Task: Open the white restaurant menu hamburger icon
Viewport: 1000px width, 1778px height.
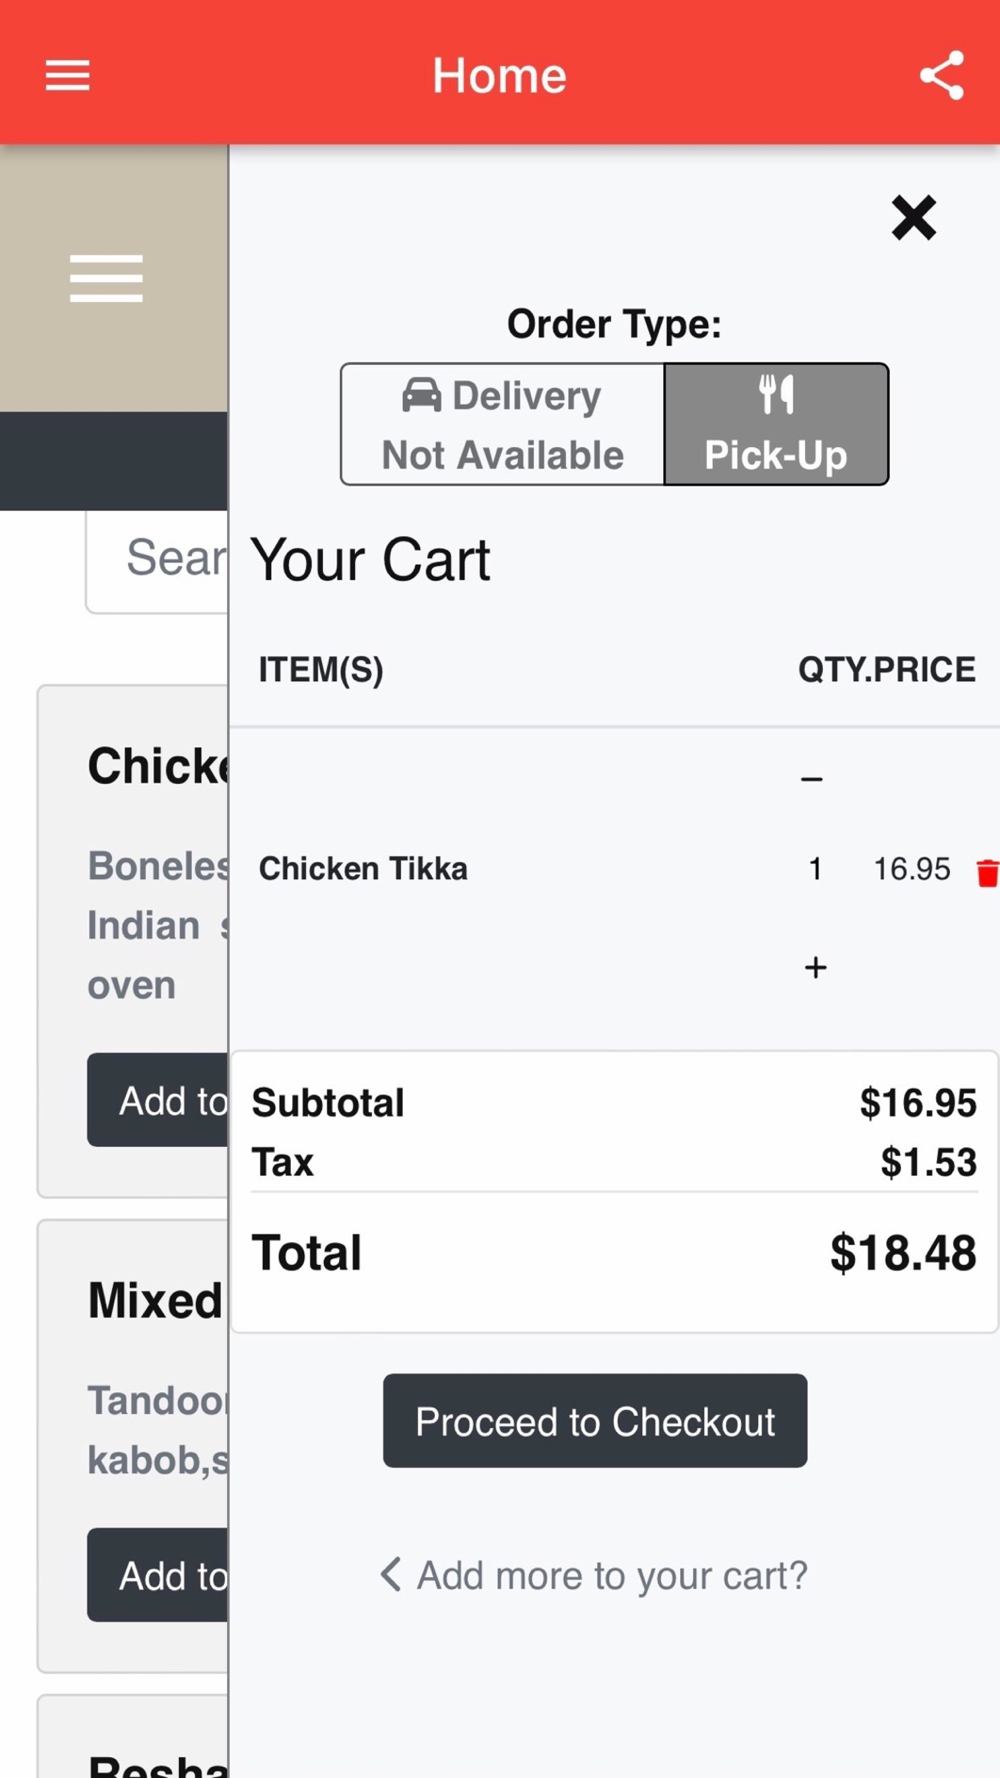Action: pyautogui.click(x=106, y=278)
